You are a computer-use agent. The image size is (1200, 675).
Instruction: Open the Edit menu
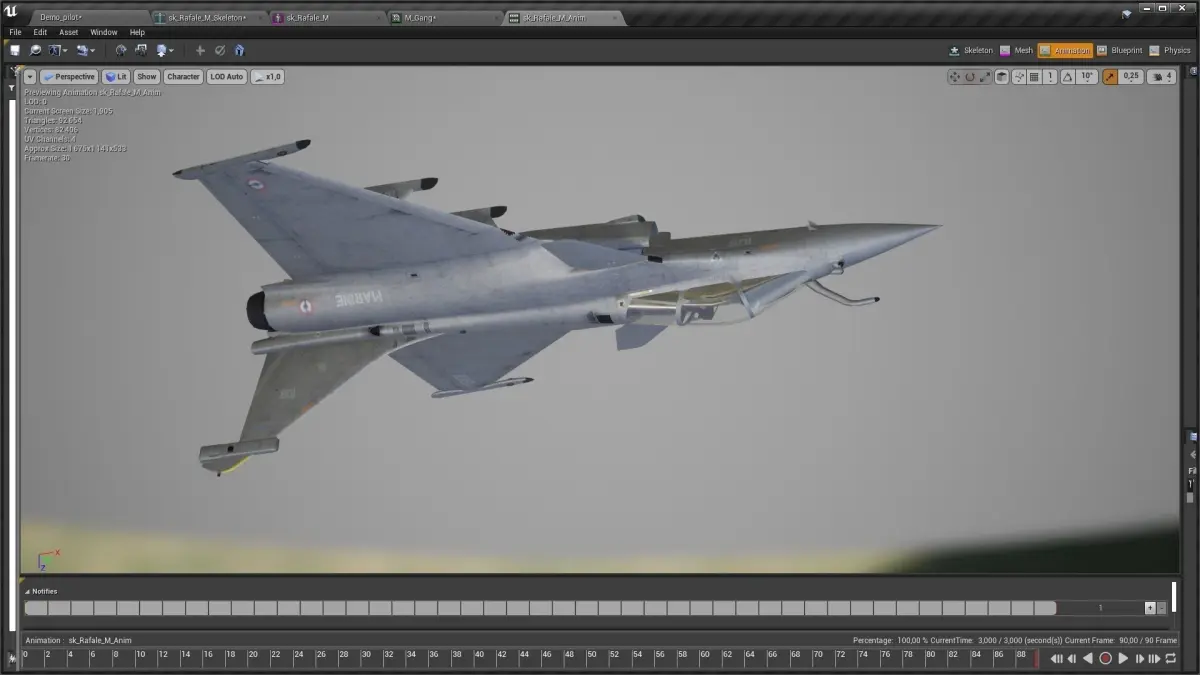click(40, 32)
